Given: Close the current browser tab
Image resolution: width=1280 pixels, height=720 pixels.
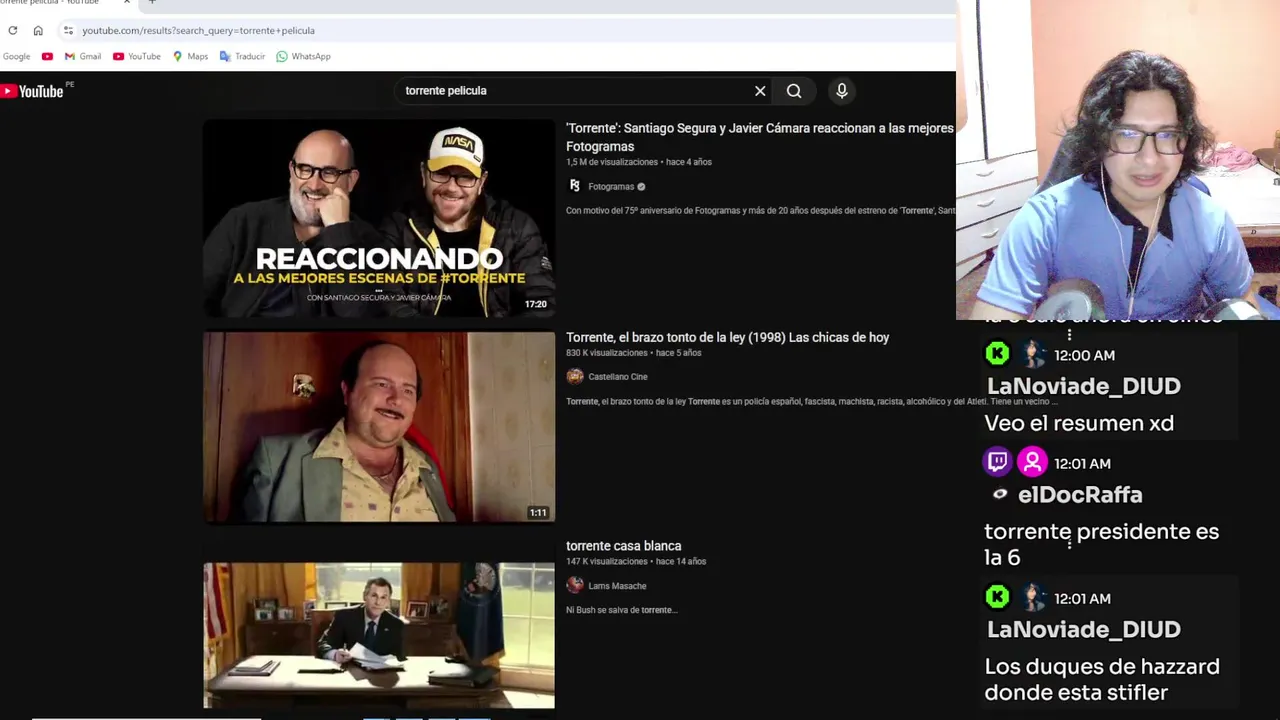Looking at the screenshot, I should point(126,3).
